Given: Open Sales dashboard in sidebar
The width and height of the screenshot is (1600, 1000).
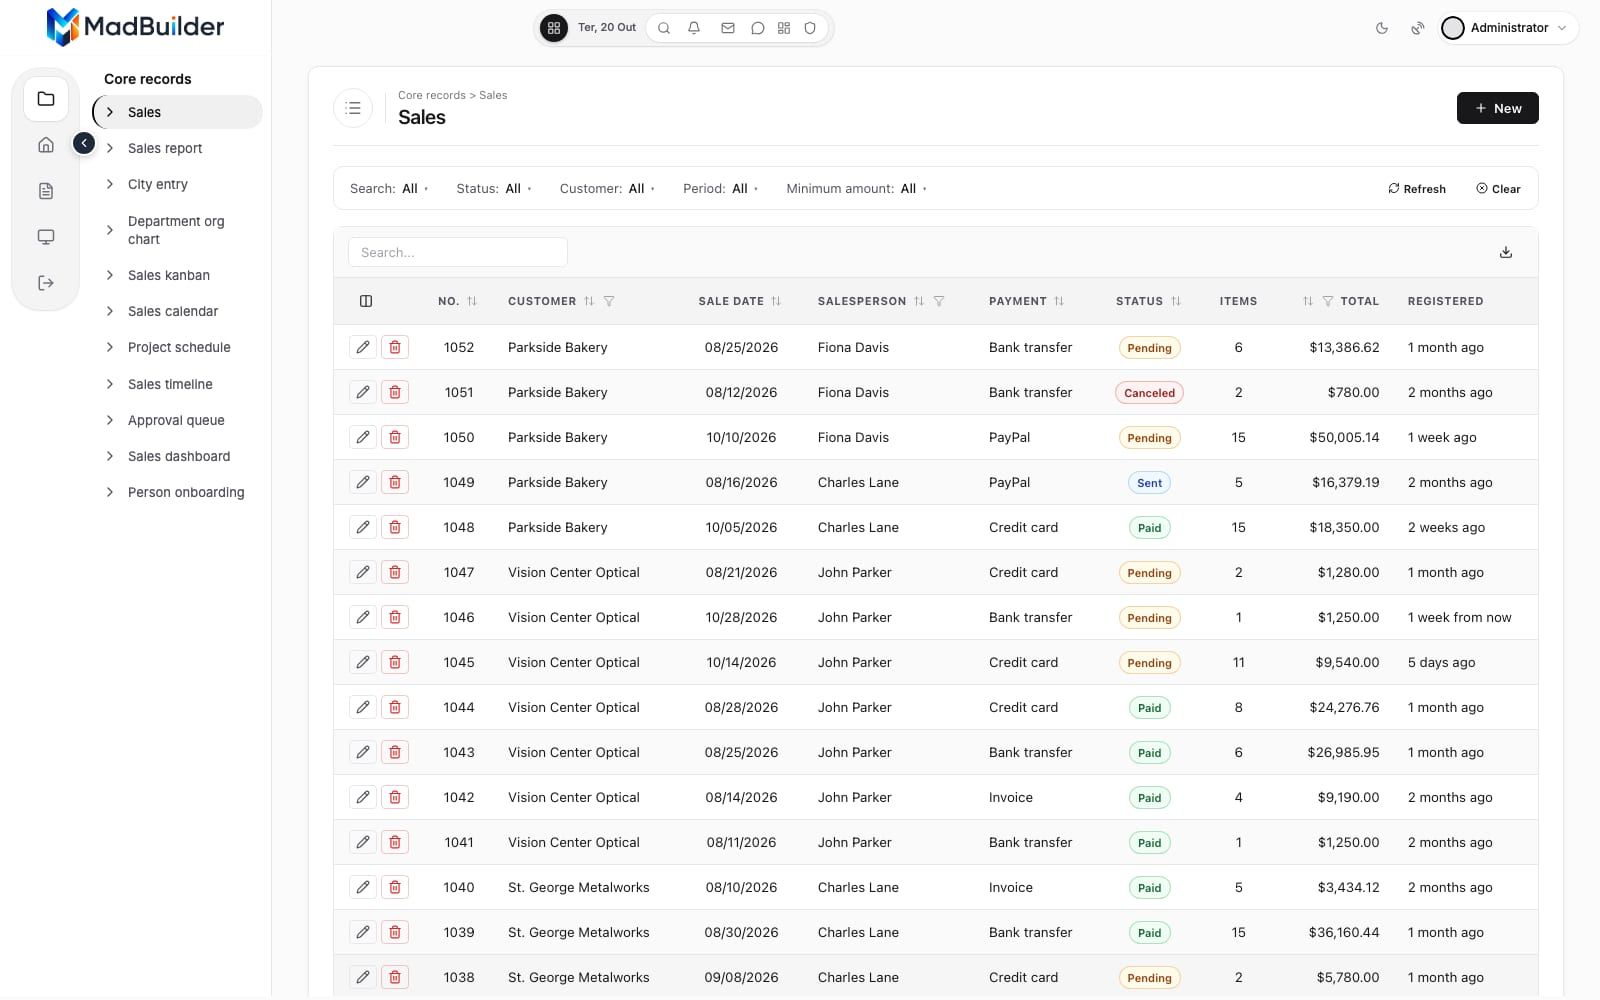Looking at the screenshot, I should point(179,456).
